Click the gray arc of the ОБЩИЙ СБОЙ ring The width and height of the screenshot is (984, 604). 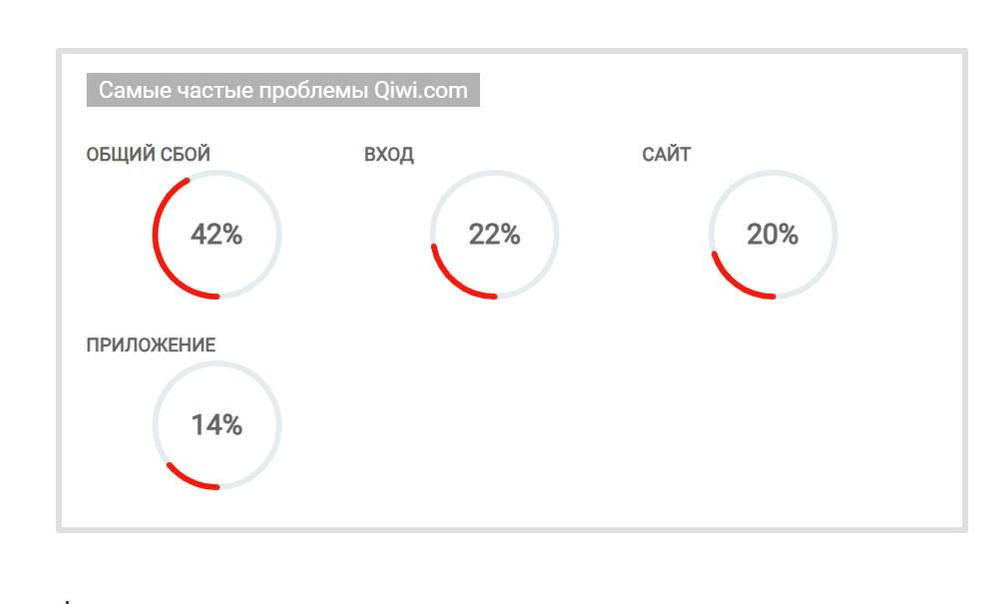(x=279, y=235)
